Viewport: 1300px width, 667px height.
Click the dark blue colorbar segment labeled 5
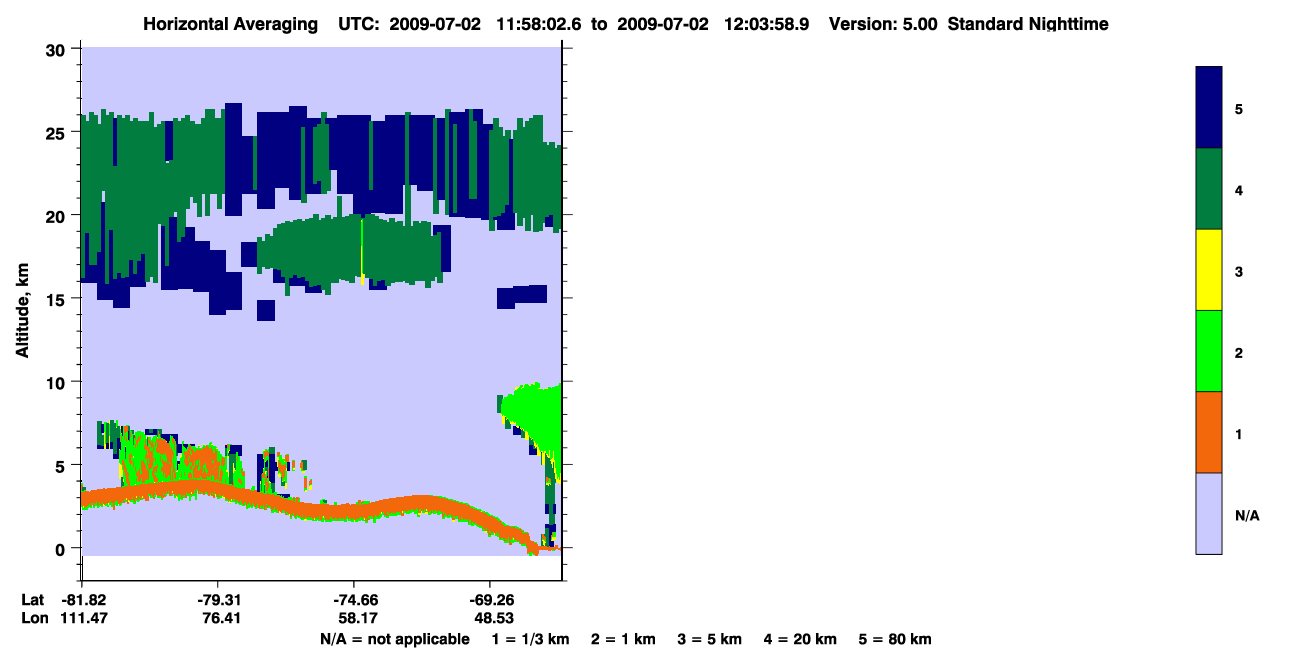1209,108
